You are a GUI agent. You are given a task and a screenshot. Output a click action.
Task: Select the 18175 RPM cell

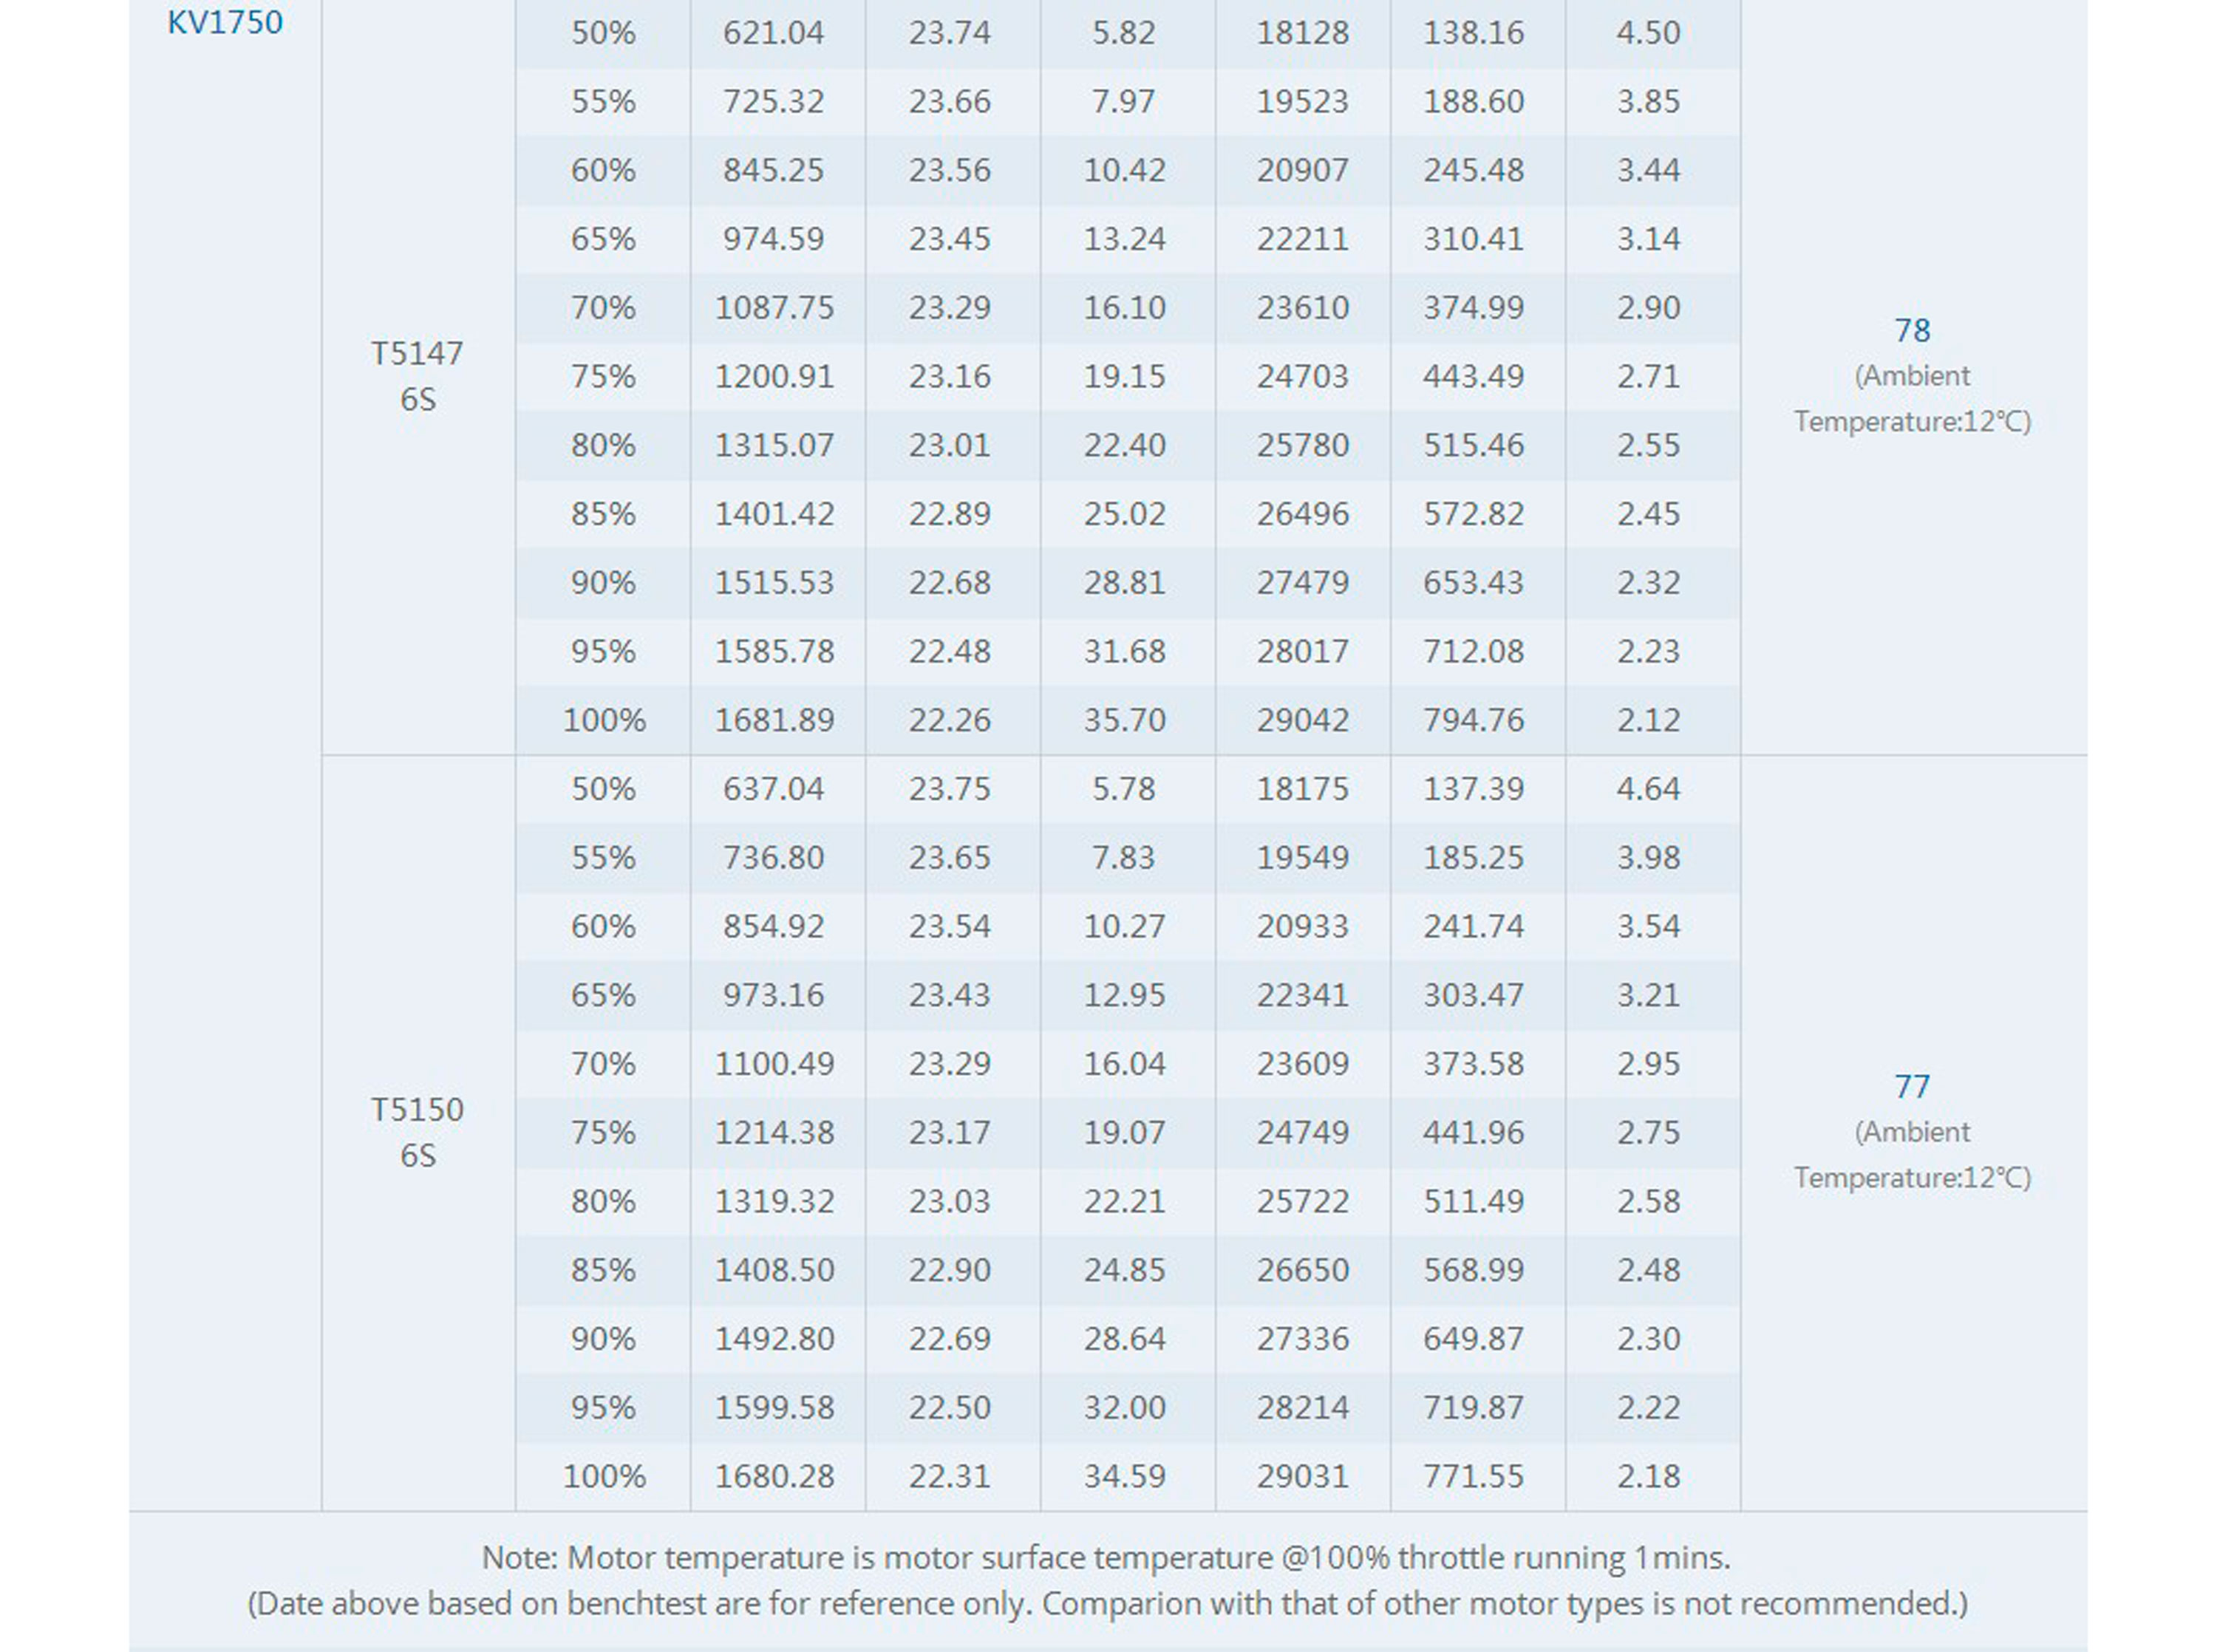1302,789
